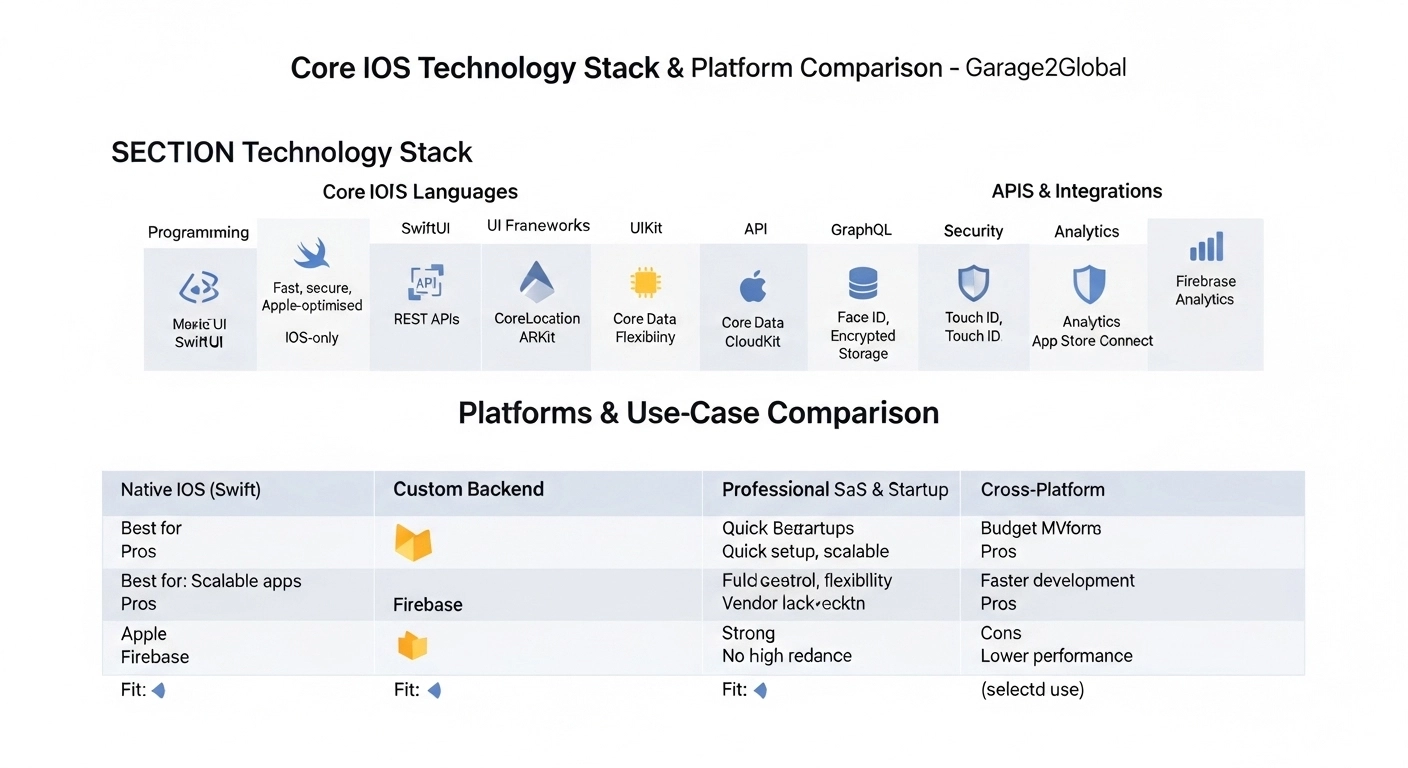This screenshot has width=1408, height=768.
Task: Switch to the Native IOS (Swift) column header
Action: coord(190,490)
